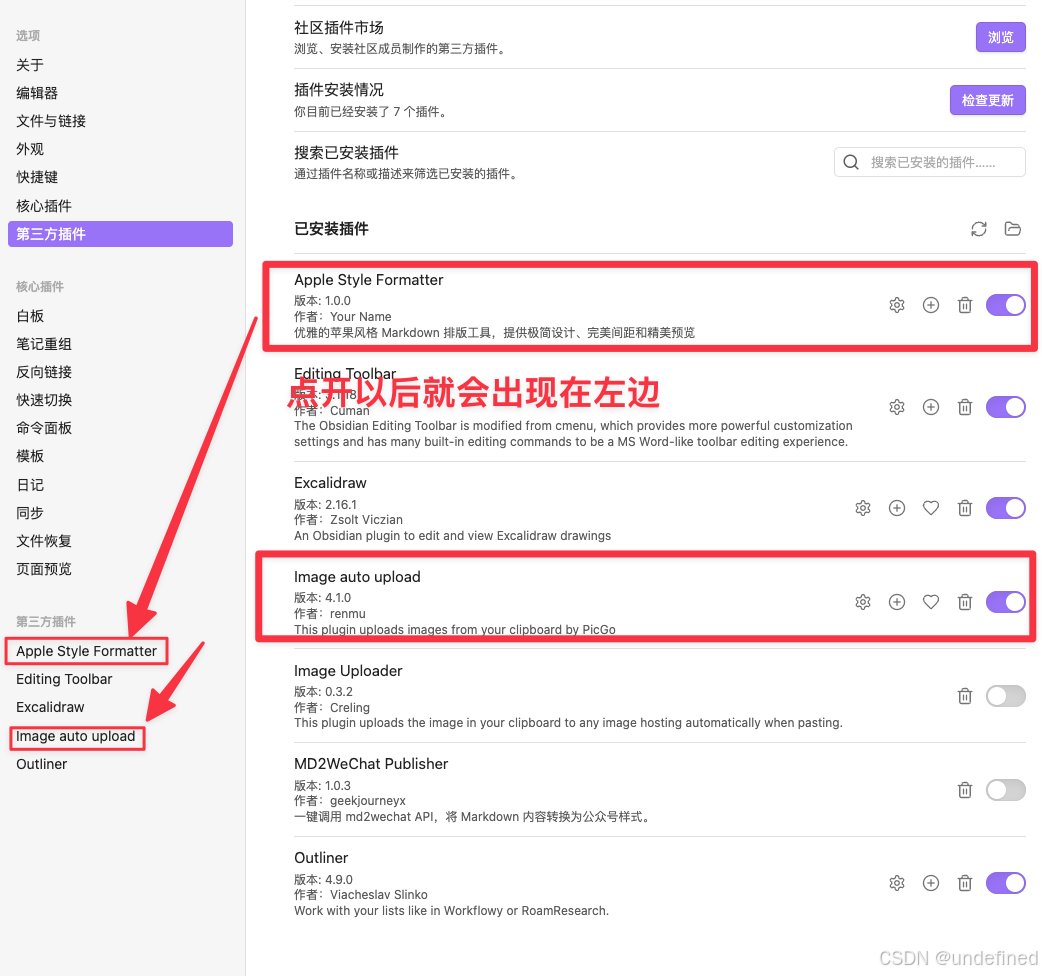The height and width of the screenshot is (976, 1042).
Task: Open hotkey options for Outliner plugin
Action: pyautogui.click(x=931, y=883)
